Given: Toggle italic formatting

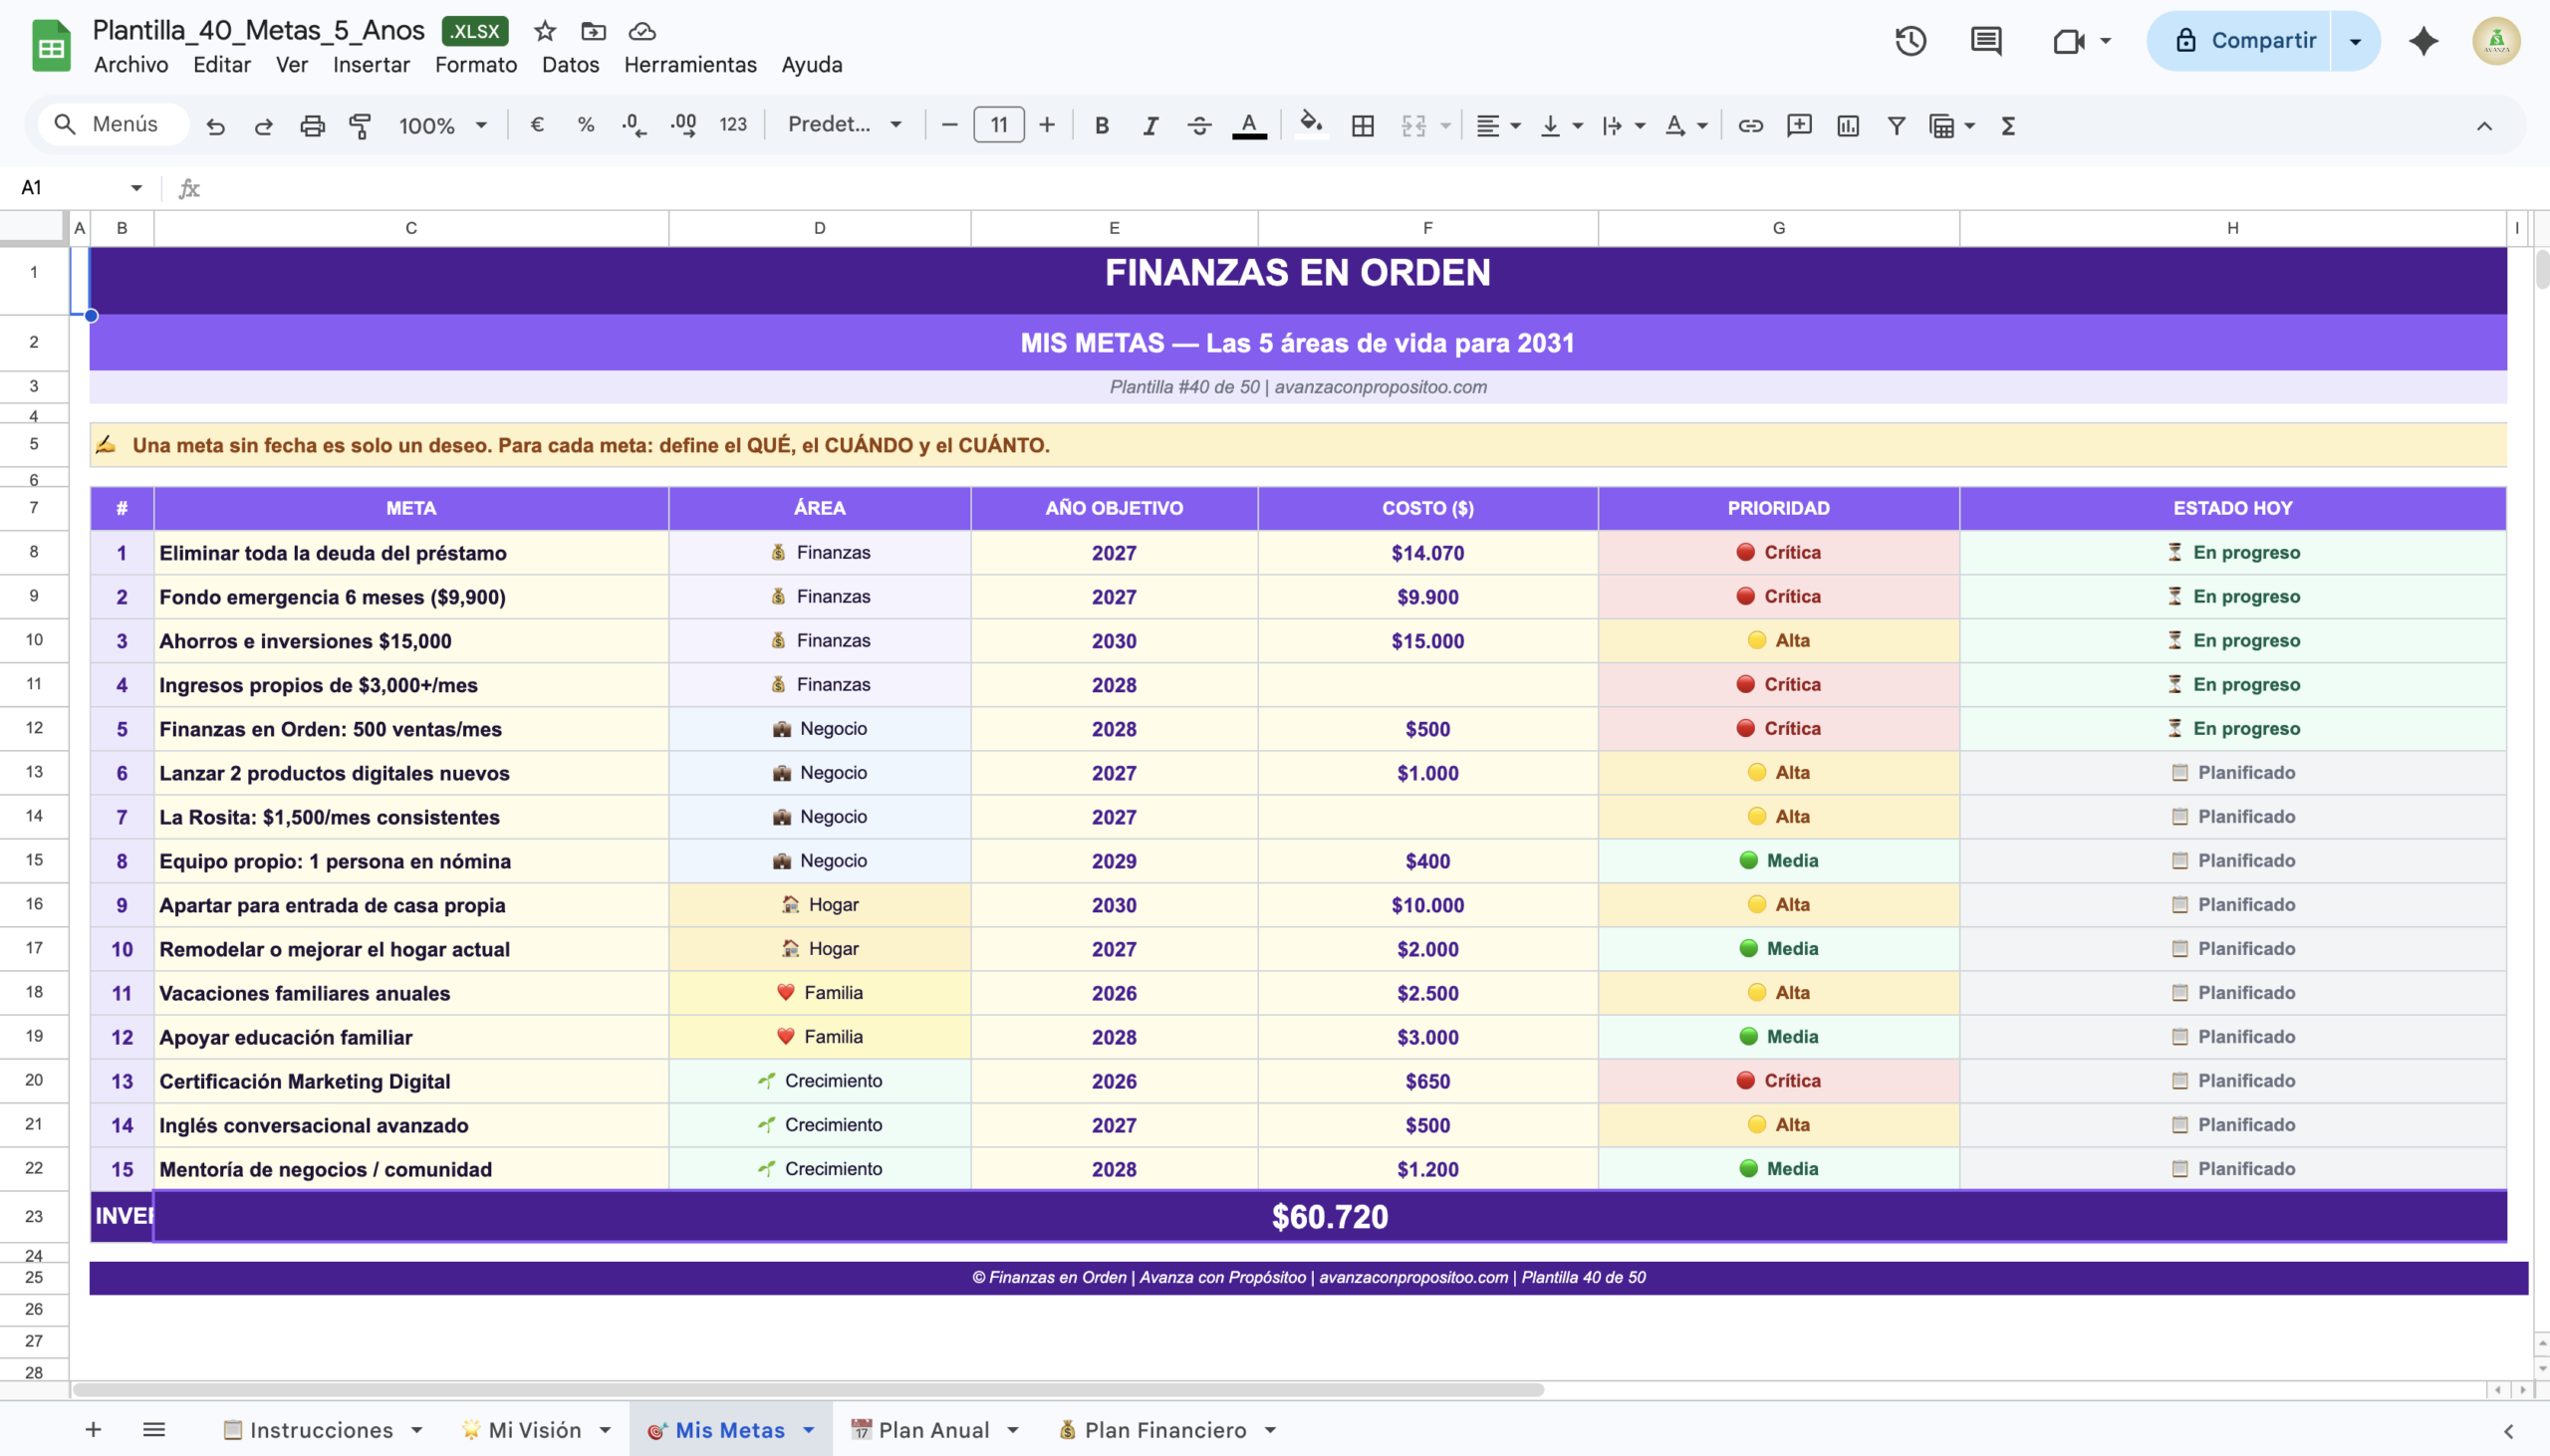Looking at the screenshot, I should [x=1150, y=125].
